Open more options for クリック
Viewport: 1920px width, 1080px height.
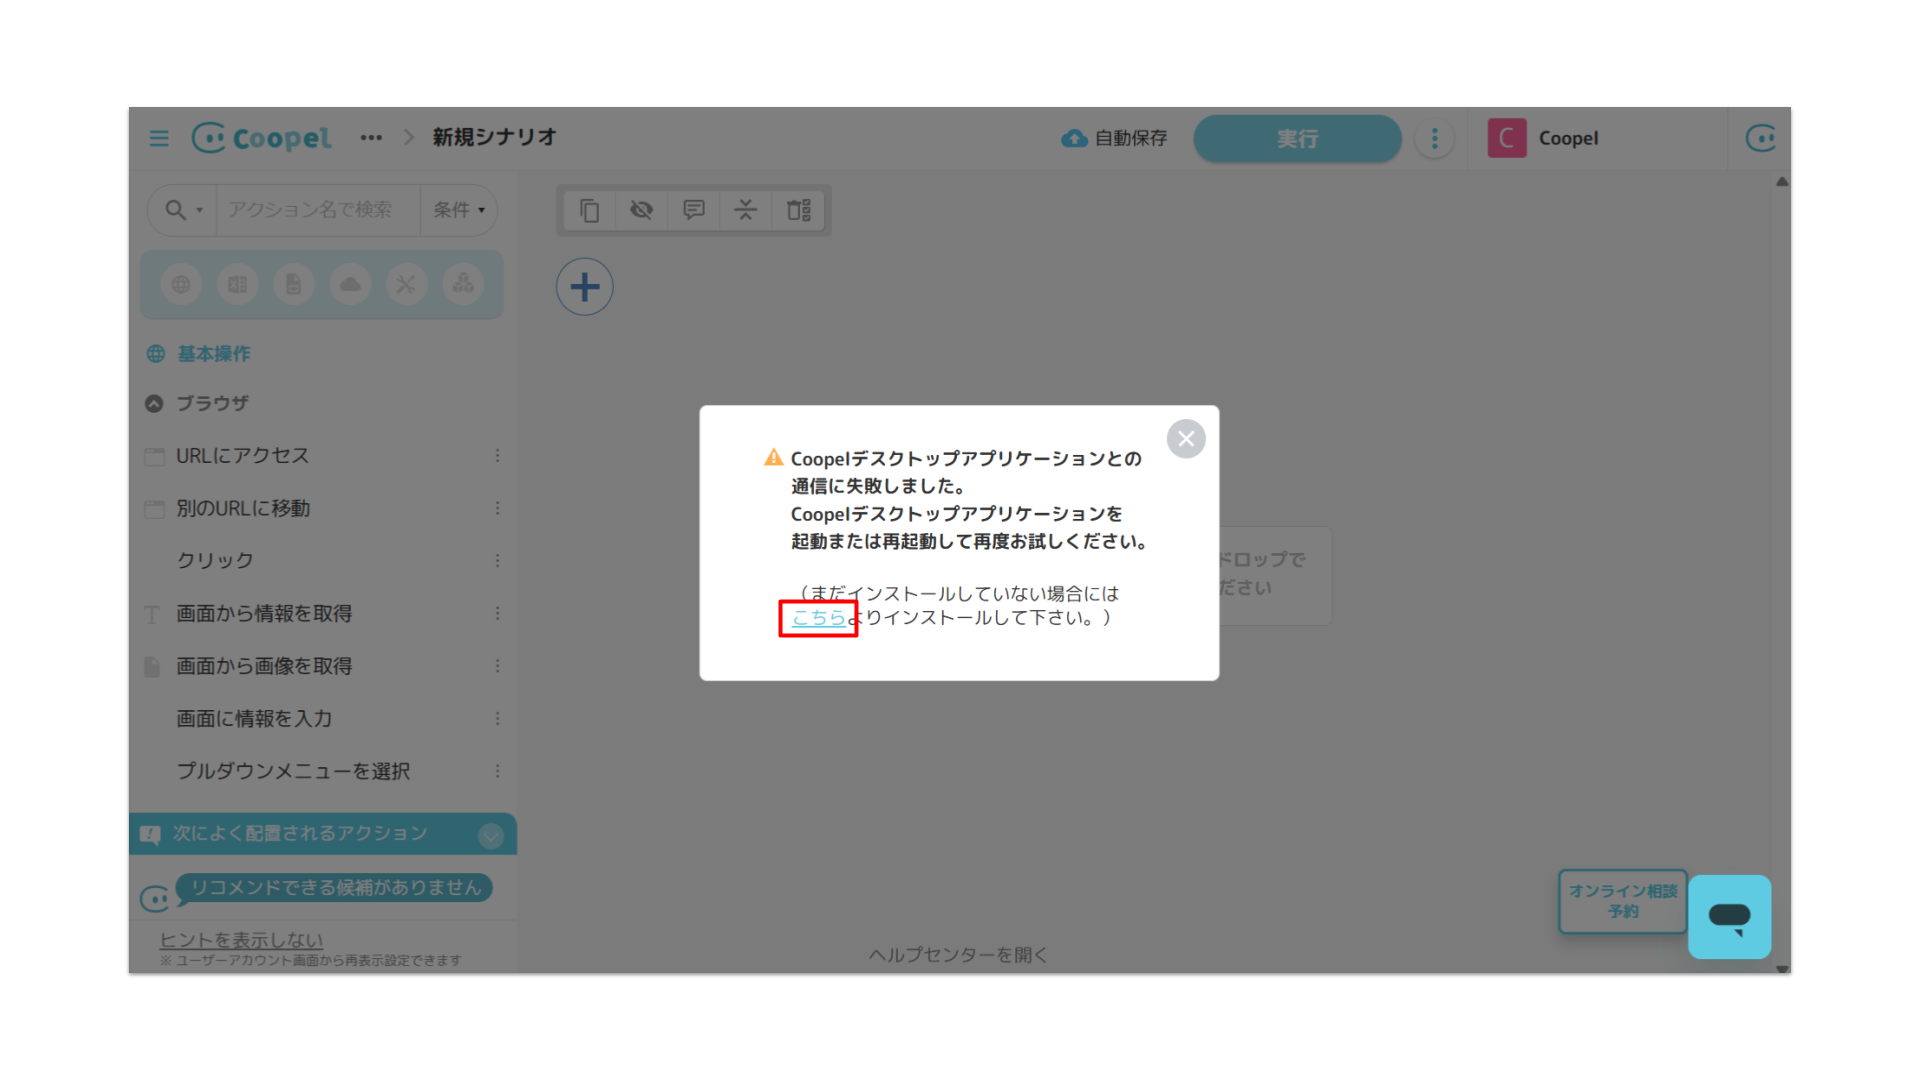[497, 561]
